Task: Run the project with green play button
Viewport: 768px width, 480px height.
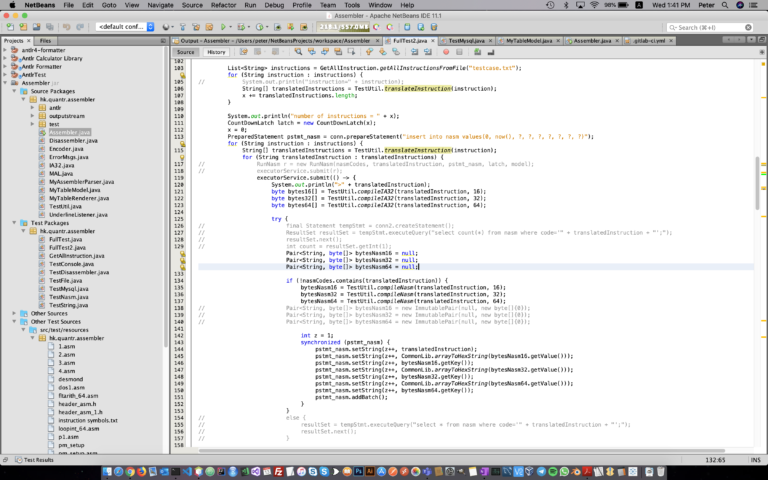Action: coord(223,27)
